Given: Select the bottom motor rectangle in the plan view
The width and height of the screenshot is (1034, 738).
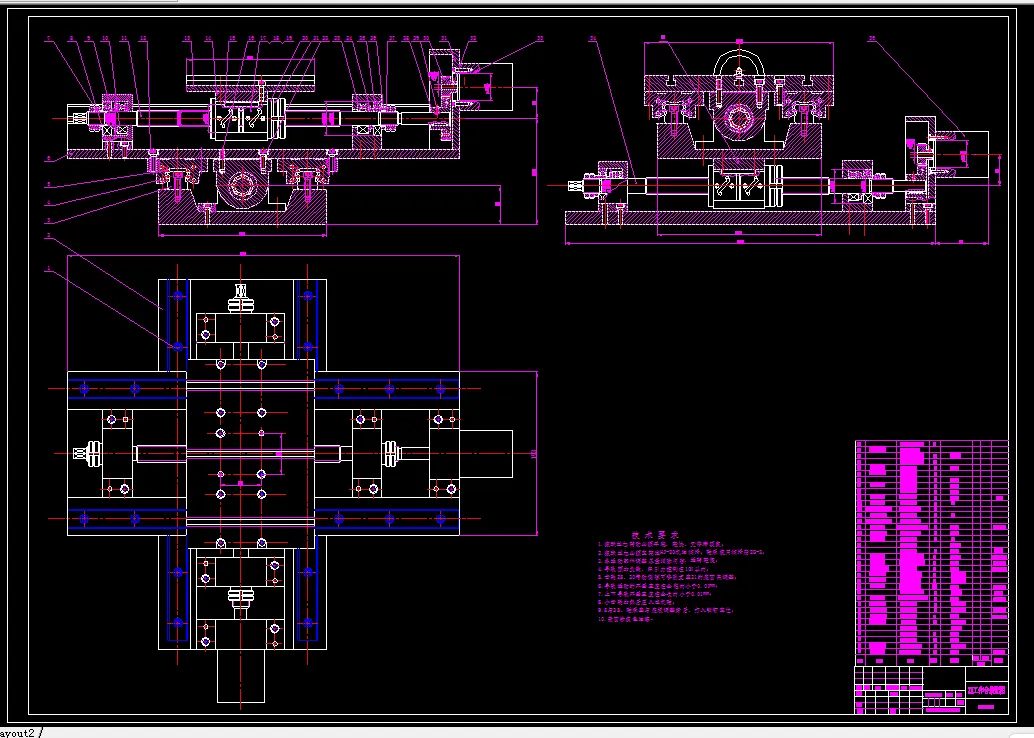Looking at the screenshot, I should [x=241, y=676].
